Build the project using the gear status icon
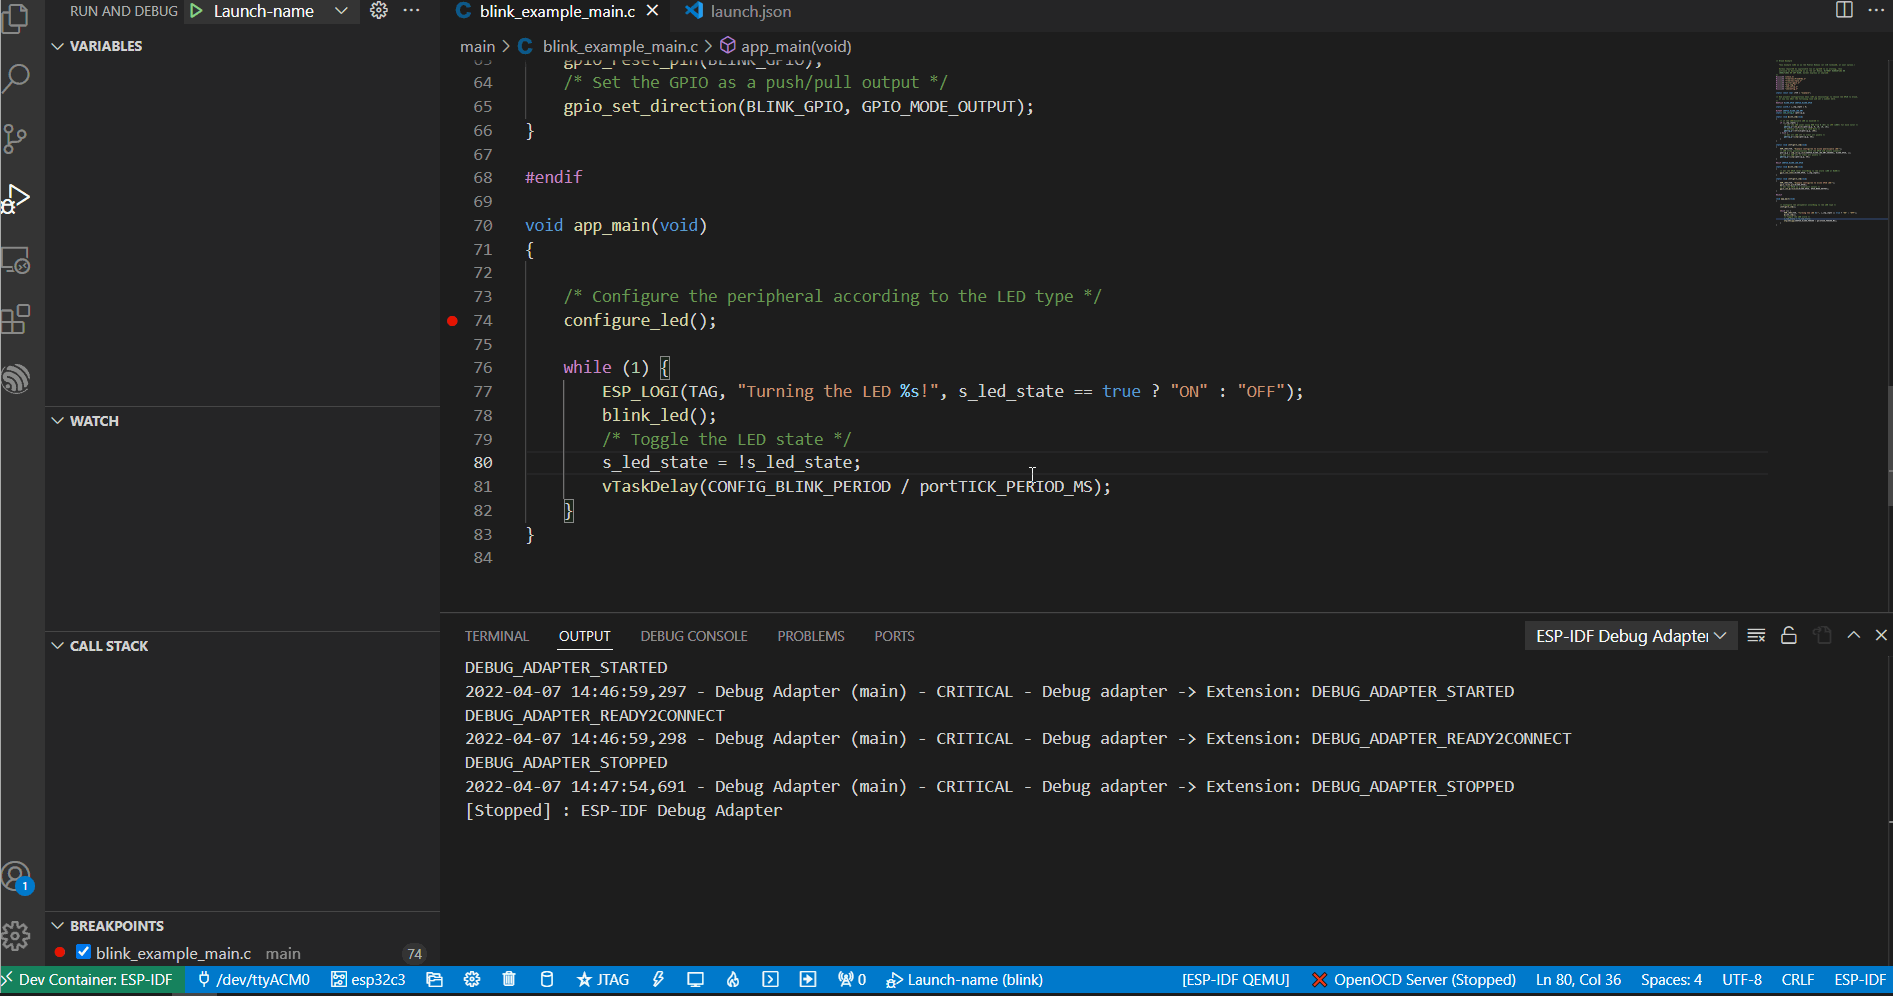Image resolution: width=1893 pixels, height=996 pixels. tap(472, 980)
